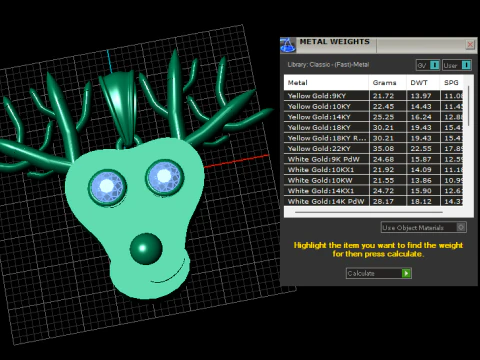Click the horizontal scrollbar under metals table
Screen dimensions: 480x360
click(x=369, y=212)
